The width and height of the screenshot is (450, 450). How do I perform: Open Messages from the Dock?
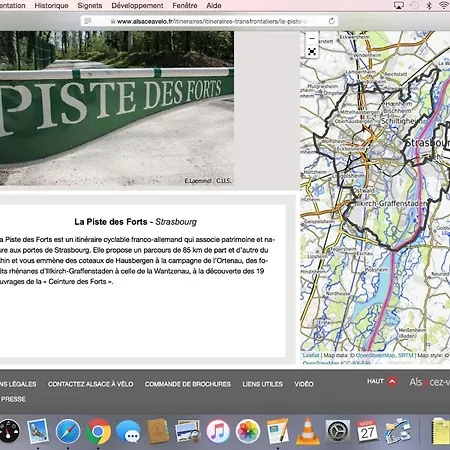coord(128,431)
